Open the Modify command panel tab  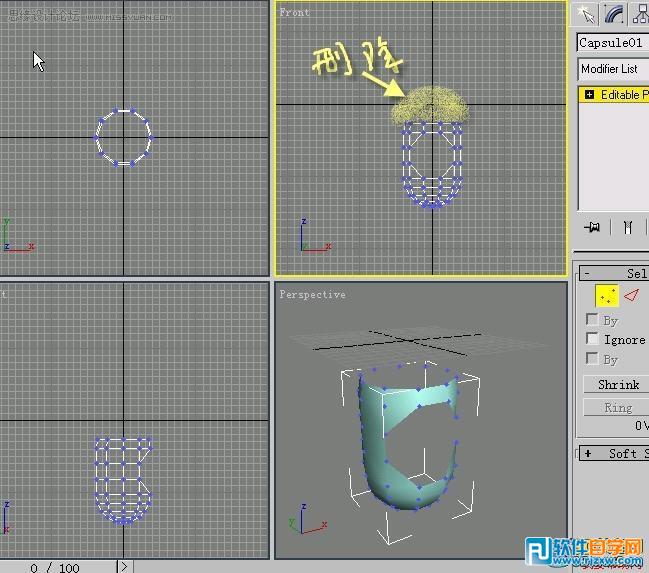tap(614, 14)
